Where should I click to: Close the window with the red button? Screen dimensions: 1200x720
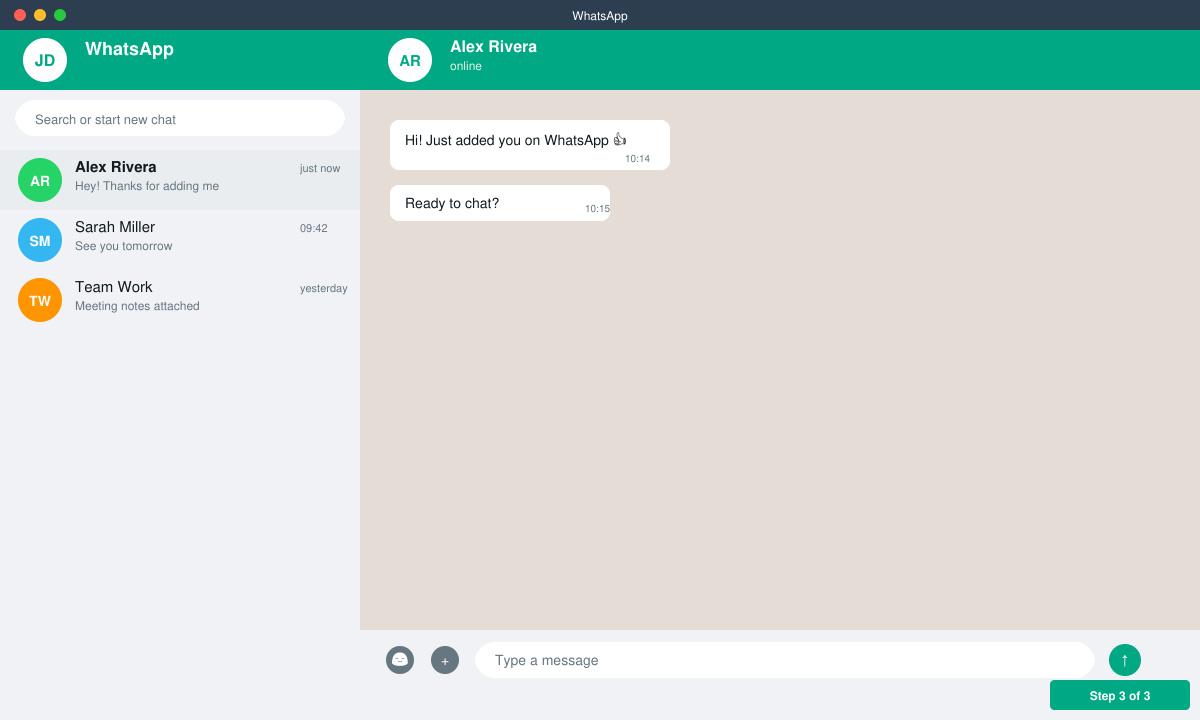[20, 15]
